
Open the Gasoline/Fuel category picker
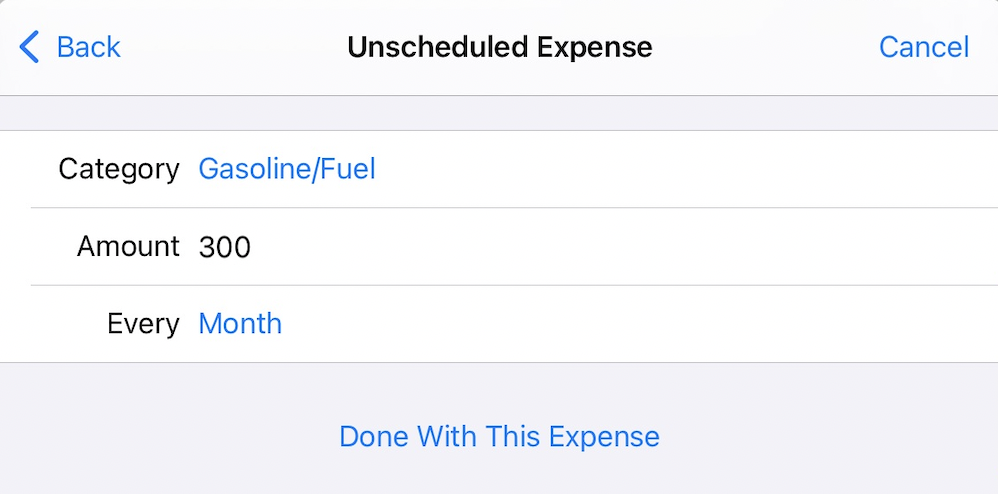287,169
